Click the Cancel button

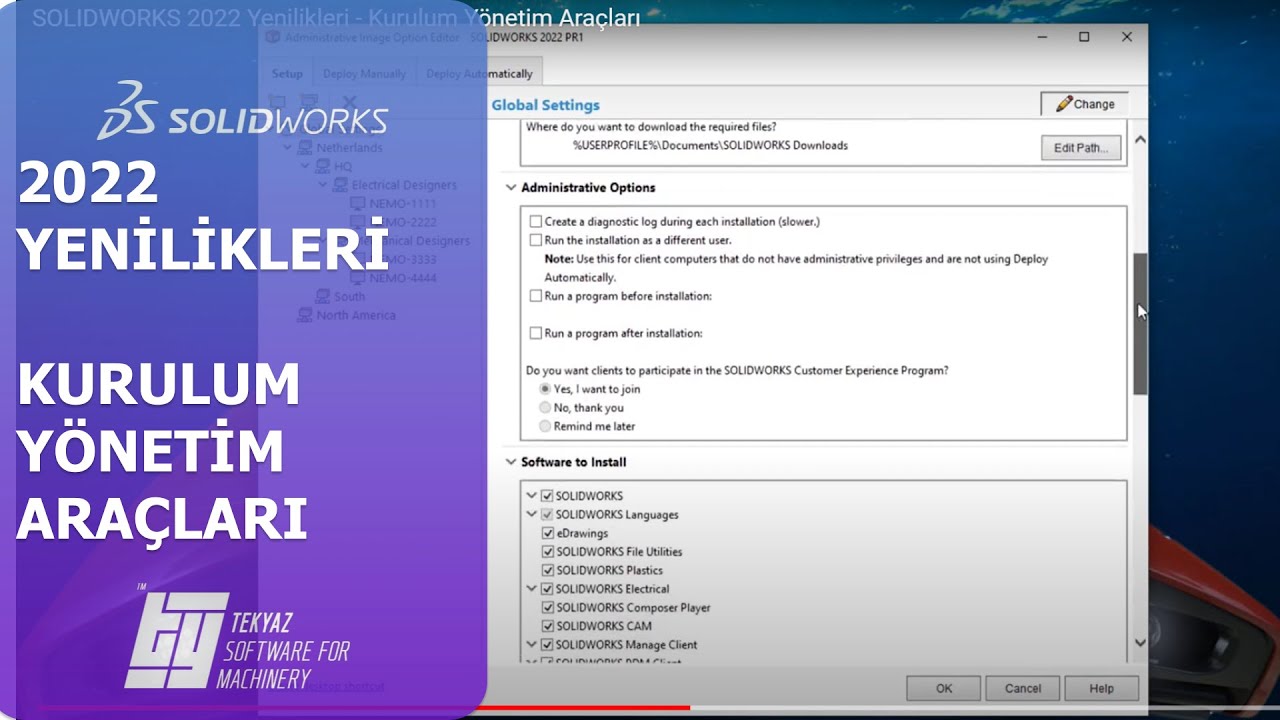click(x=1022, y=688)
